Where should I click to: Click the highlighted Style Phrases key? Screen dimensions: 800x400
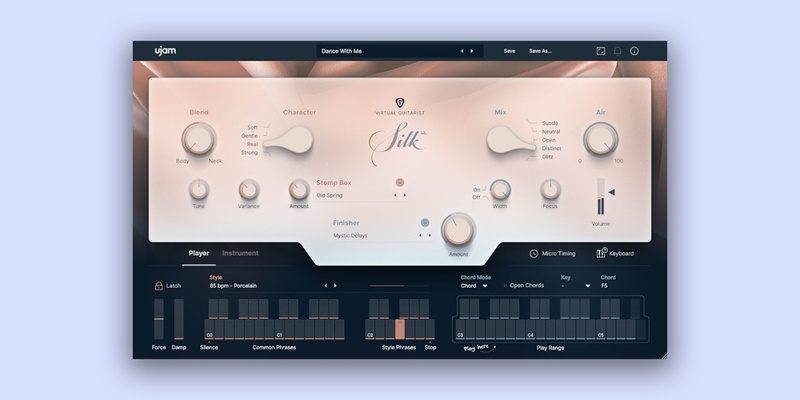399,330
